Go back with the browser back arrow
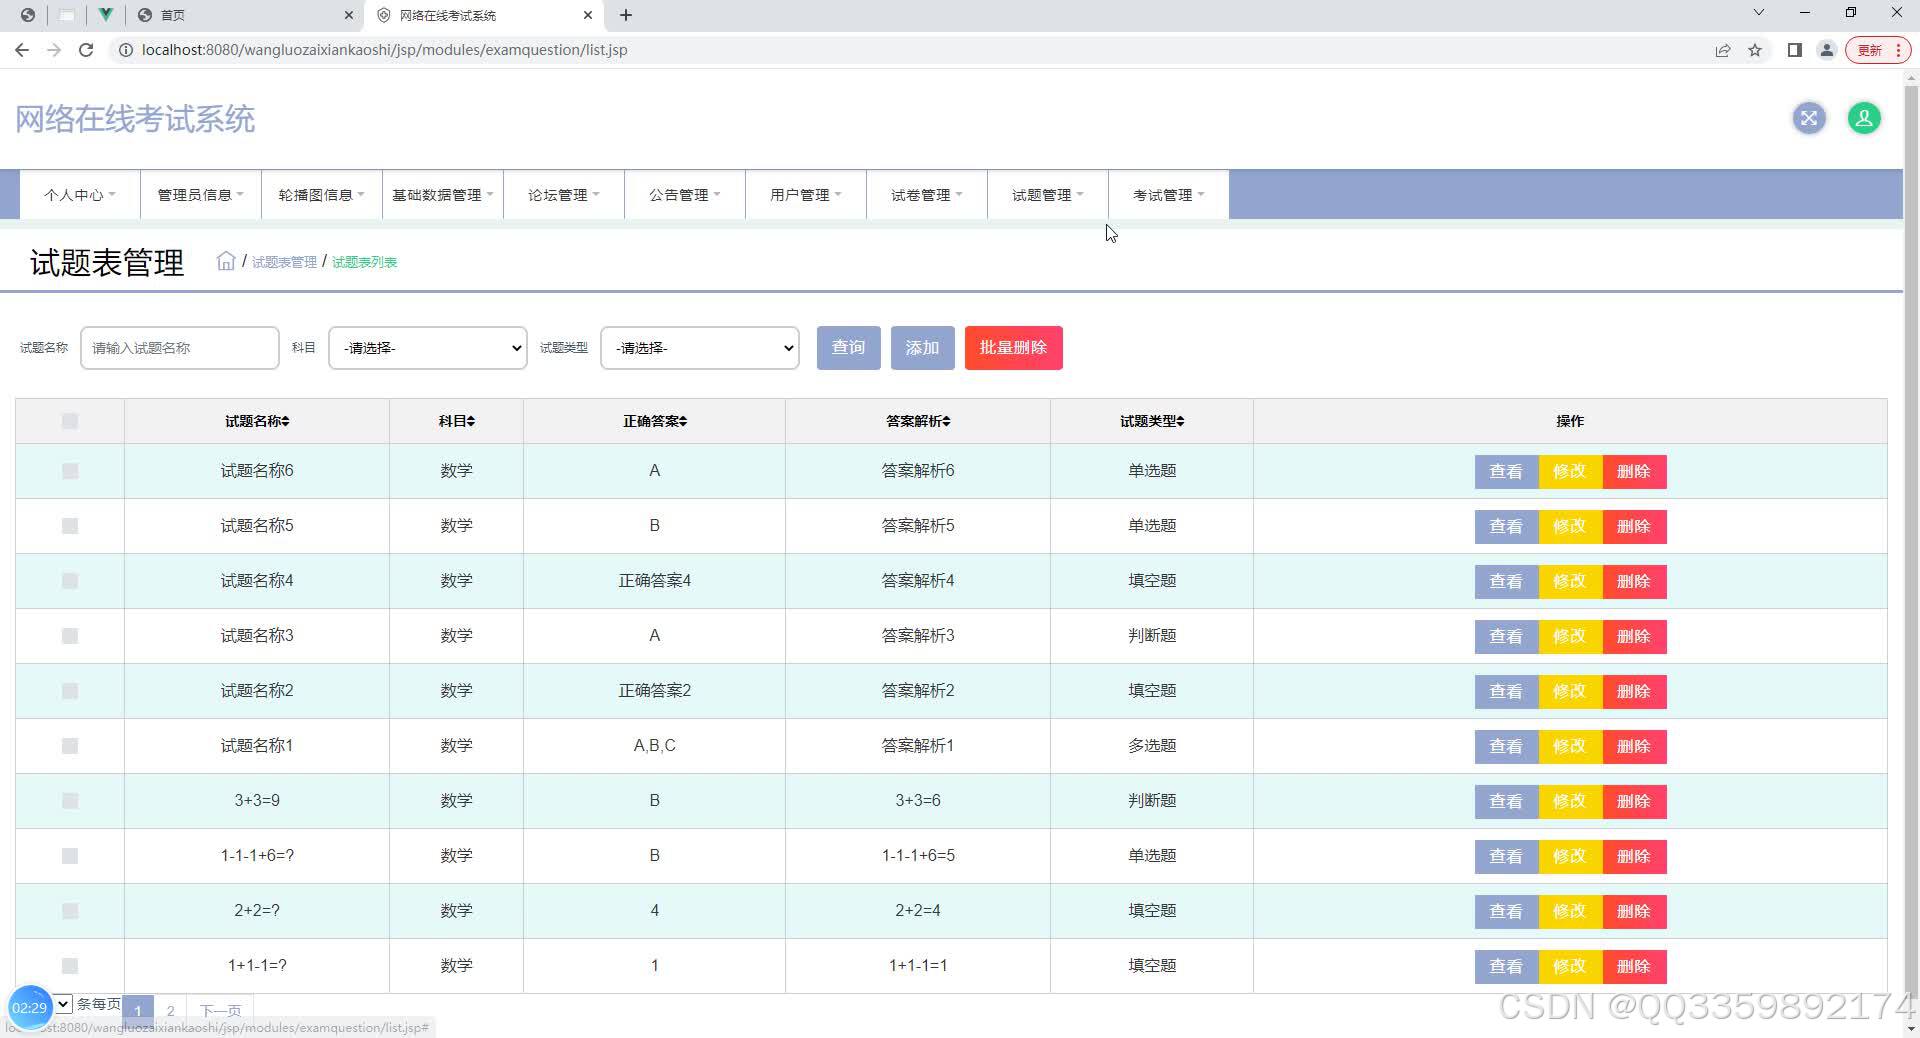Image resolution: width=1920 pixels, height=1038 pixels. pos(22,50)
